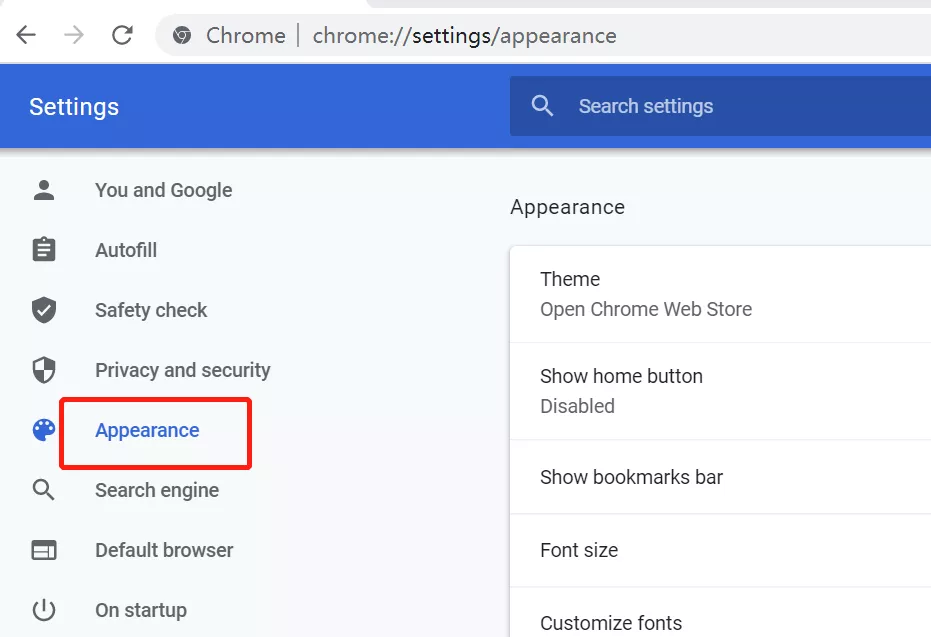Click the You and Google person icon
This screenshot has width=931, height=637.
pos(44,190)
